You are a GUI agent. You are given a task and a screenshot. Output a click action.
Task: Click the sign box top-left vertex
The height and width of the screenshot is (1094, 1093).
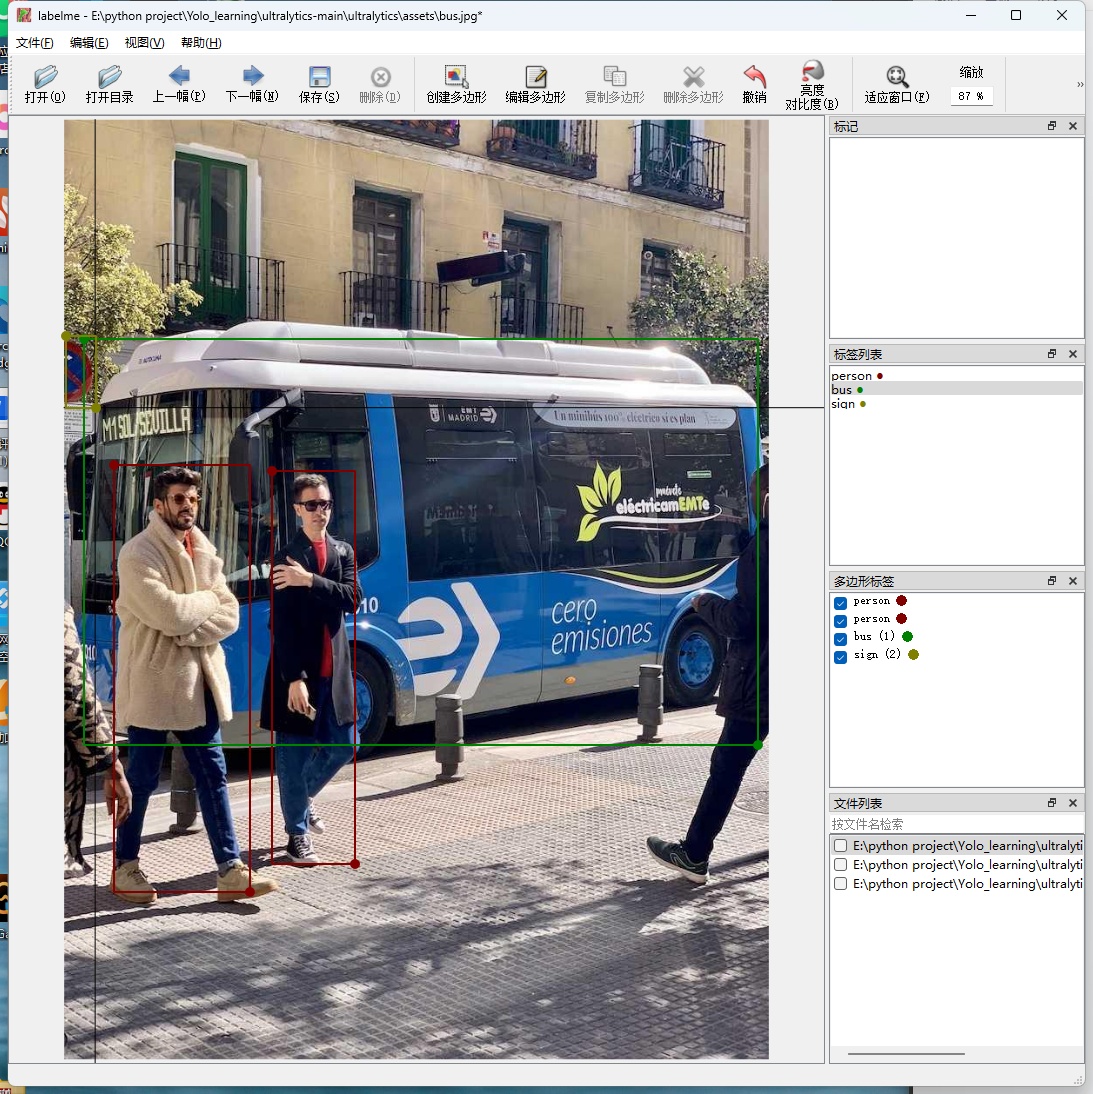coord(66,336)
